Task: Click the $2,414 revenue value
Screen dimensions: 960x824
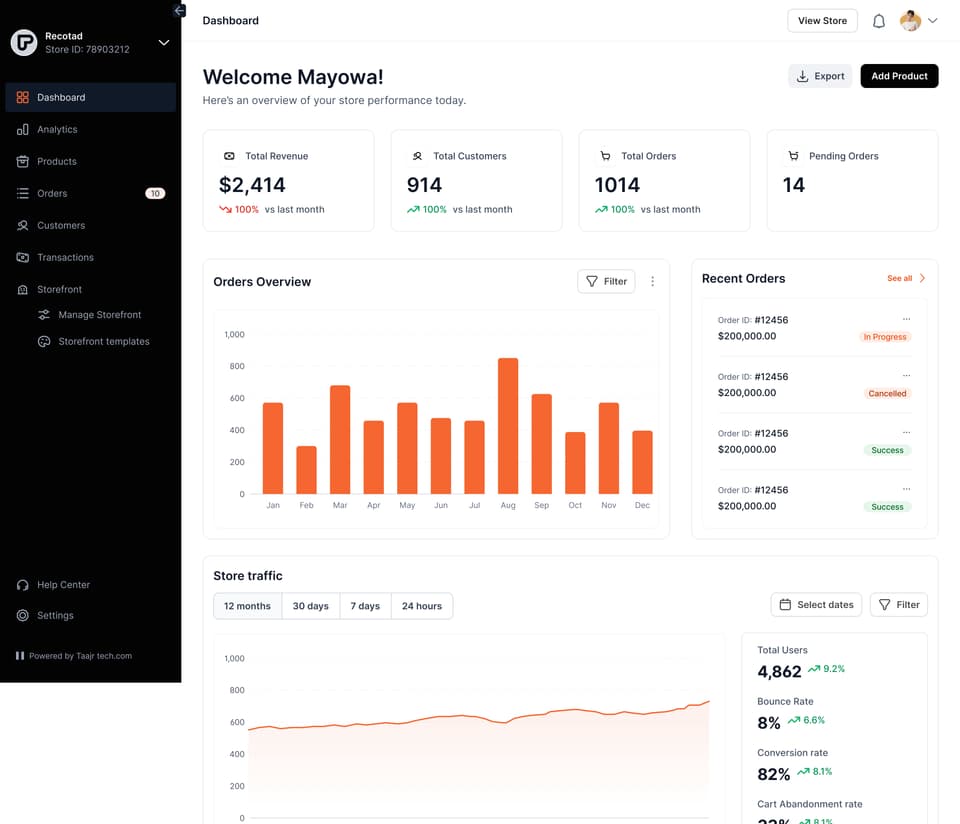Action: pyautogui.click(x=252, y=185)
